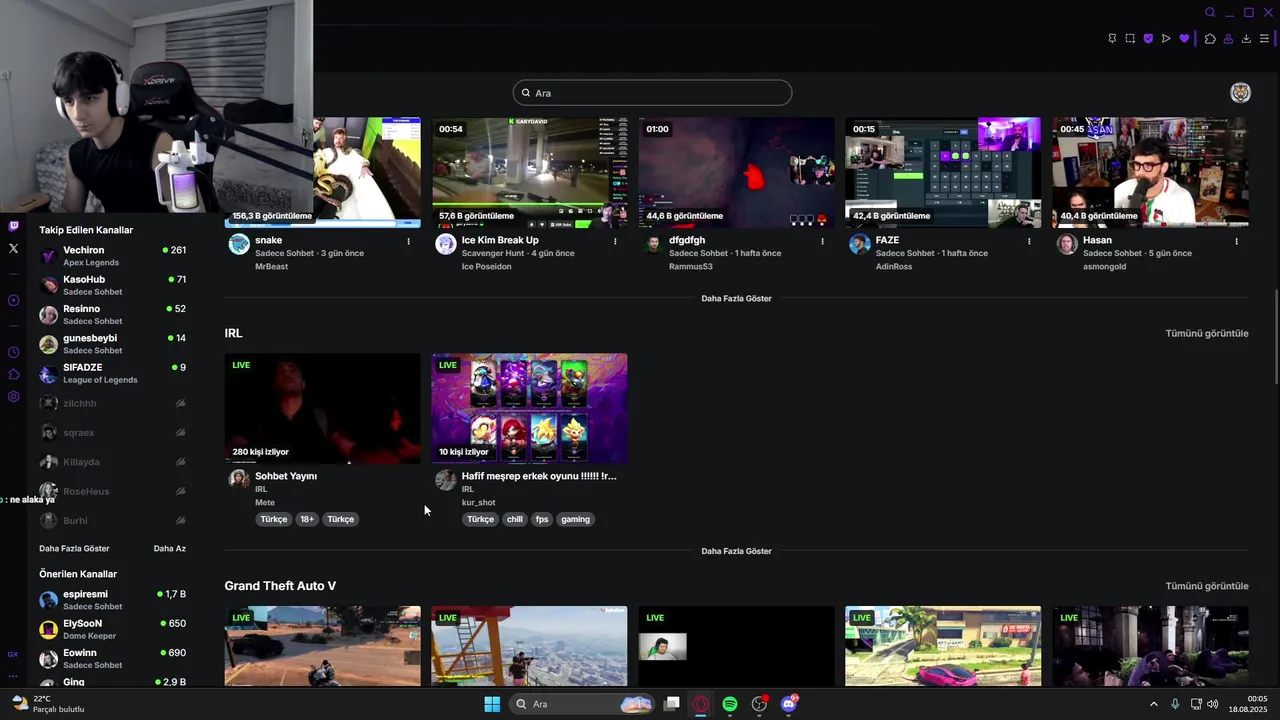Open Task View on the taskbar
Screen dimensions: 1280x720
[672, 704]
